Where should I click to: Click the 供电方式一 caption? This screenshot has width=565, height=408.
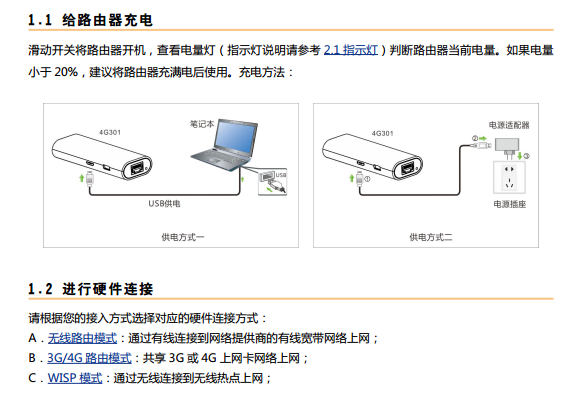coord(183,237)
